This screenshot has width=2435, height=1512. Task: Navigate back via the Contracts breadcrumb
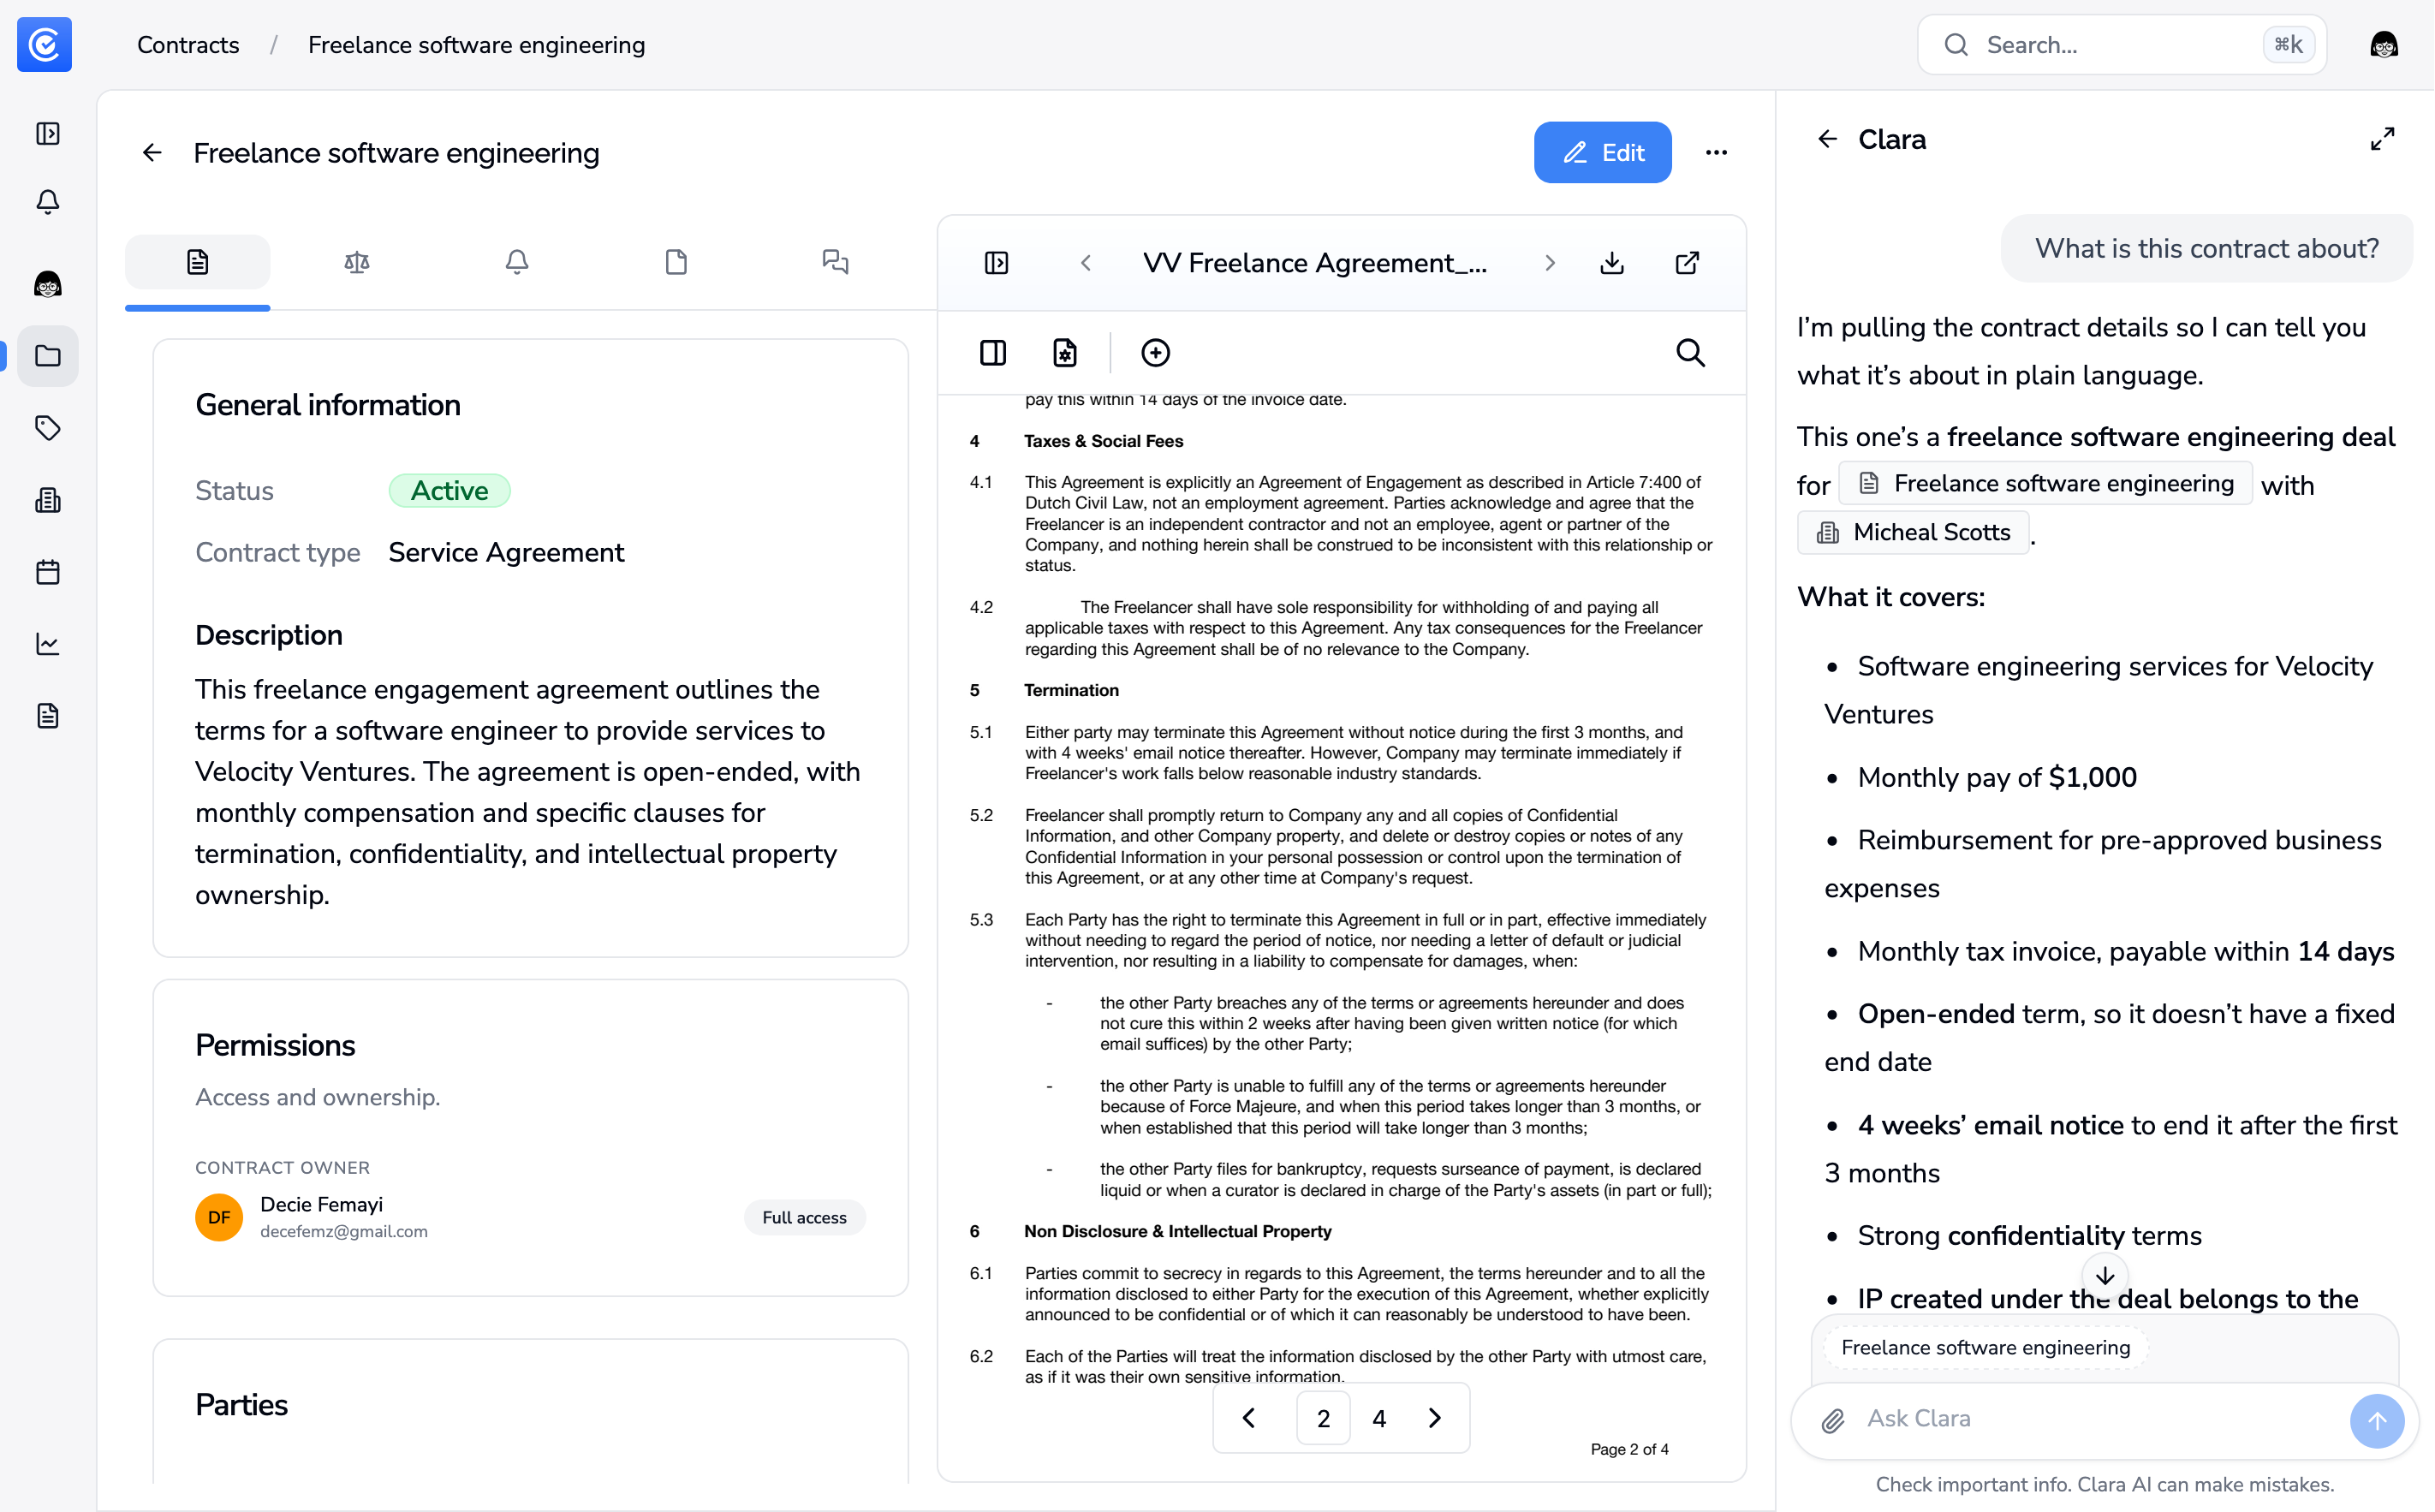coord(188,44)
